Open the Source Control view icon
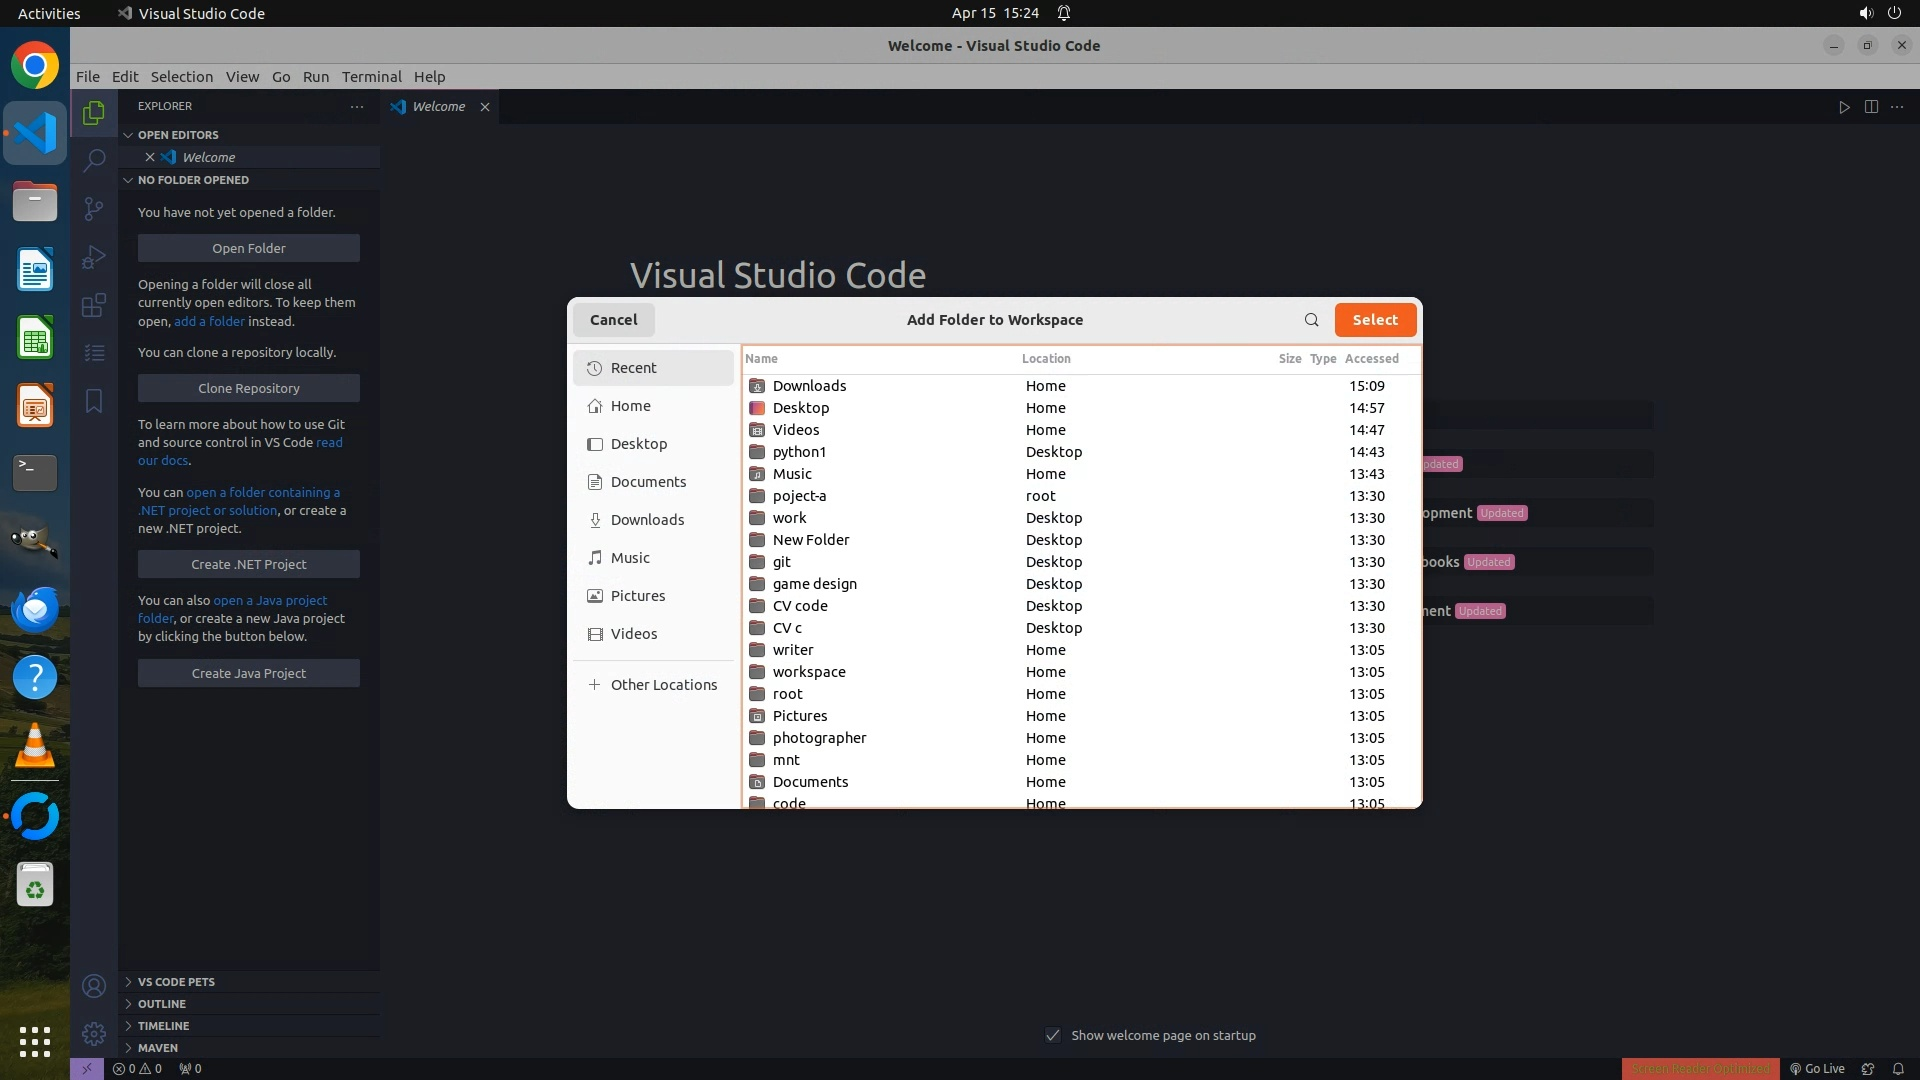The height and width of the screenshot is (1080, 1920). point(94,208)
